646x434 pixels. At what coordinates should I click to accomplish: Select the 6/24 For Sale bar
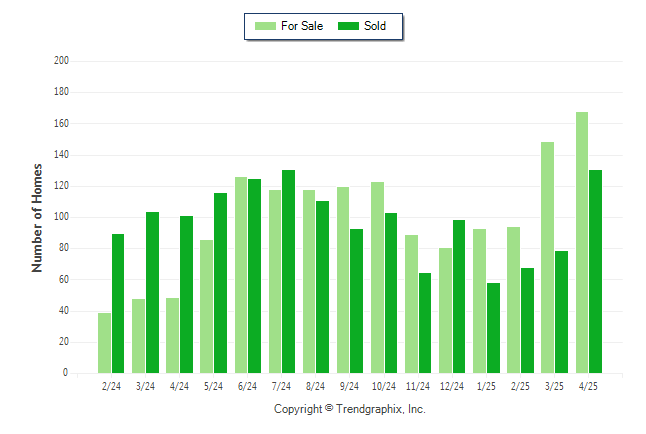241,275
